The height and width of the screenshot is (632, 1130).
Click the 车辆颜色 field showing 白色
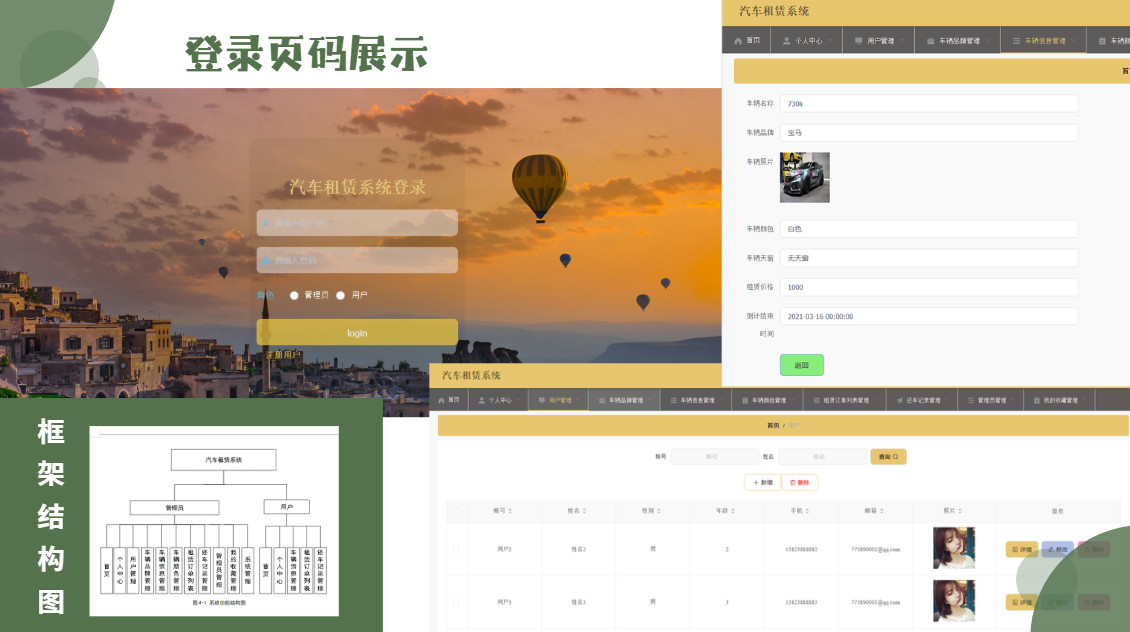coord(929,229)
